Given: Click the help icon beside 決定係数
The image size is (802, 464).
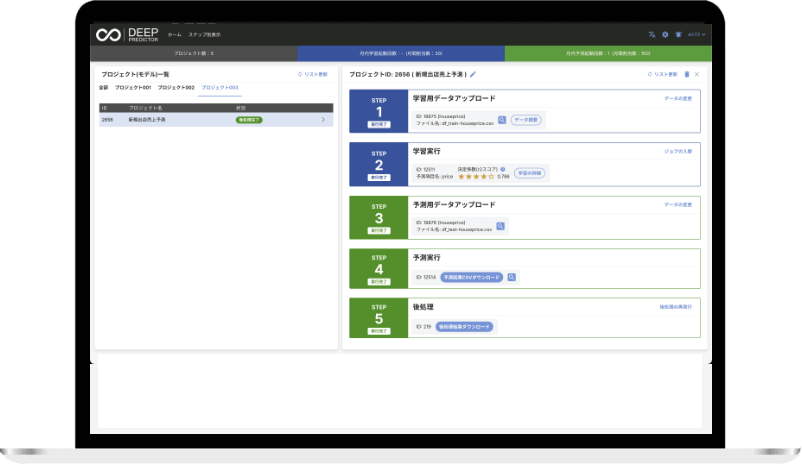Looking at the screenshot, I should [x=502, y=169].
